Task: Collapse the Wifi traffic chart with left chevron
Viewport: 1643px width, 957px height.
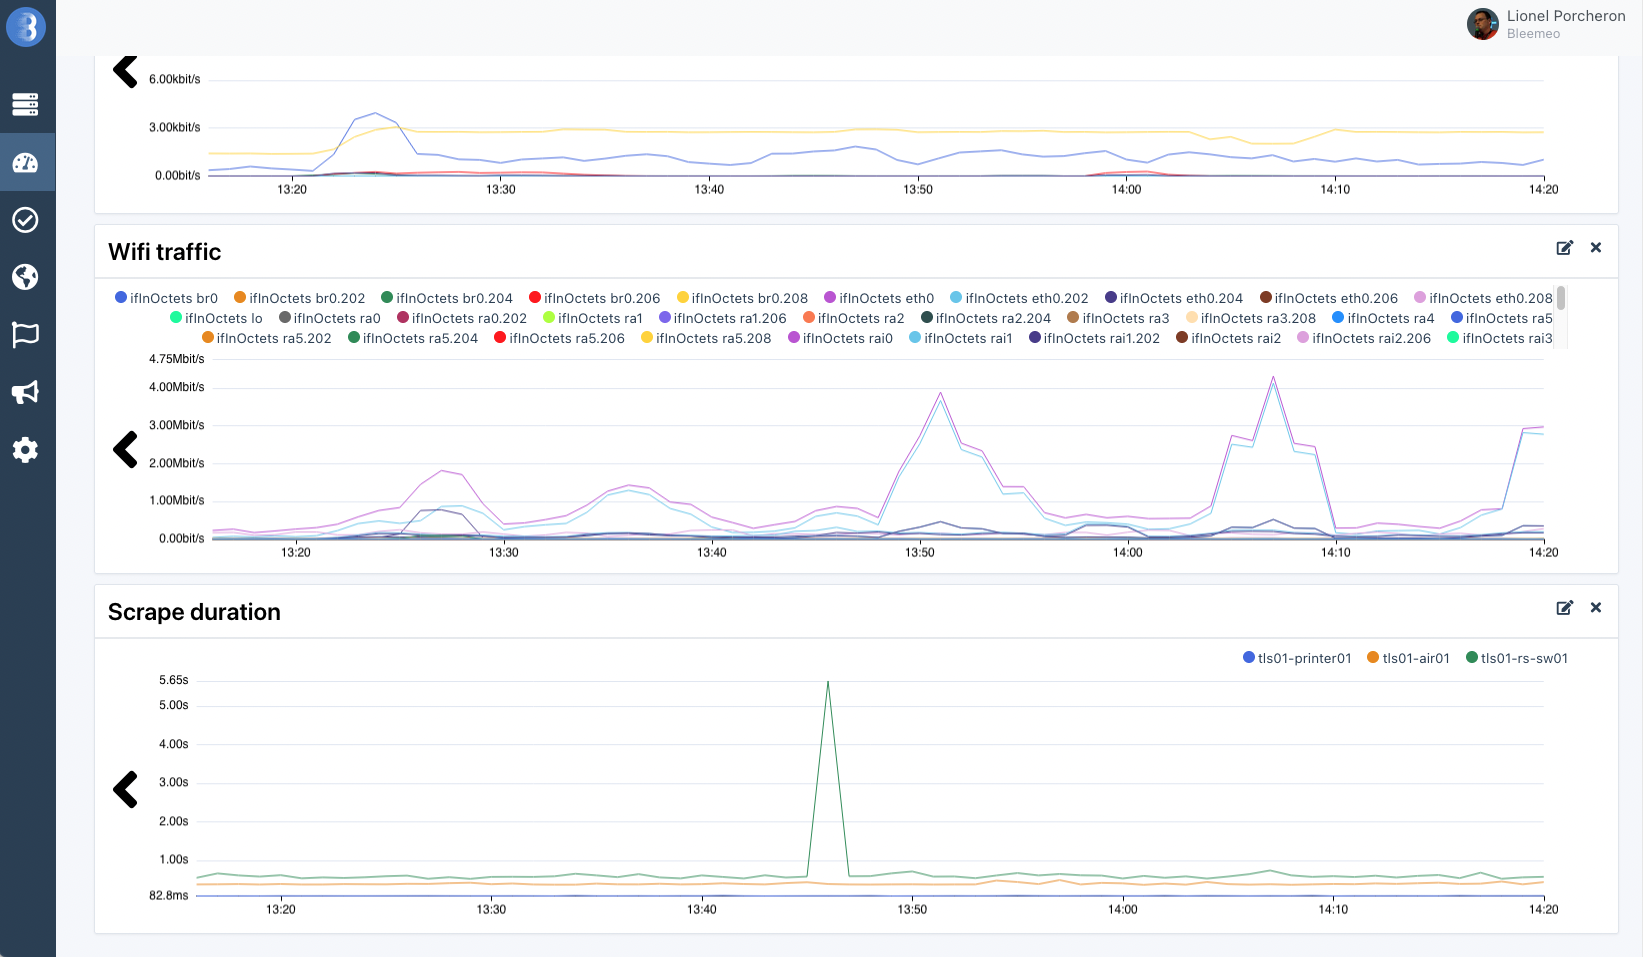Action: (x=124, y=450)
